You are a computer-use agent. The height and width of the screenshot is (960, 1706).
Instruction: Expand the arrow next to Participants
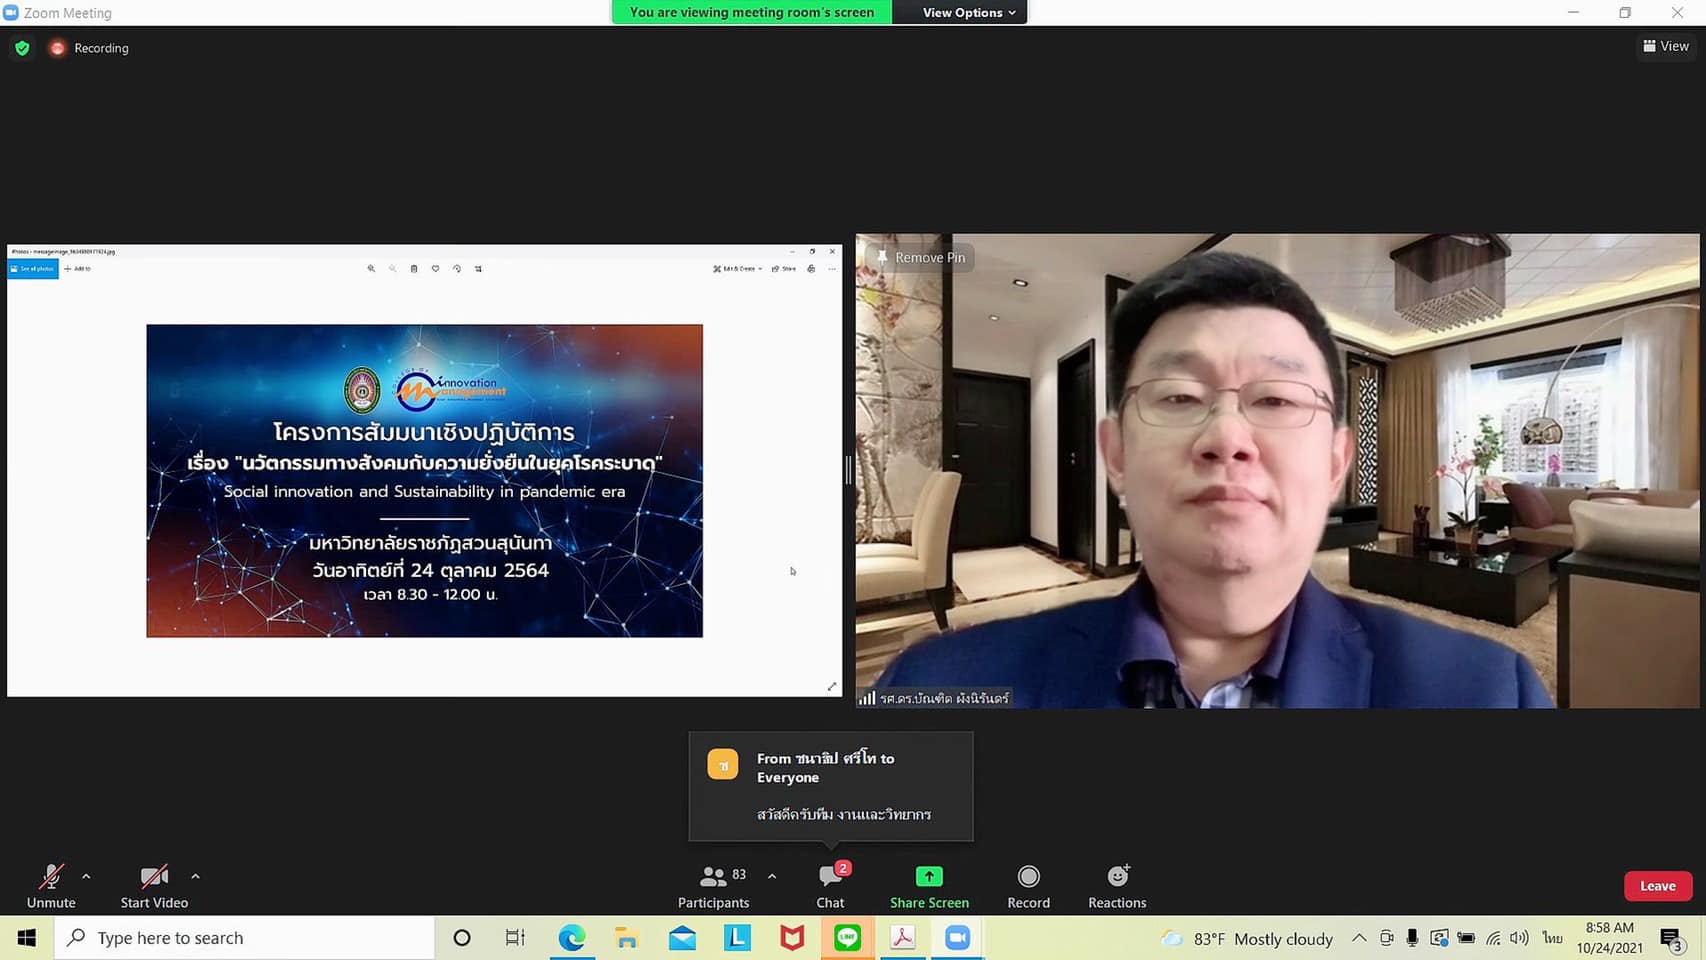pyautogui.click(x=772, y=876)
